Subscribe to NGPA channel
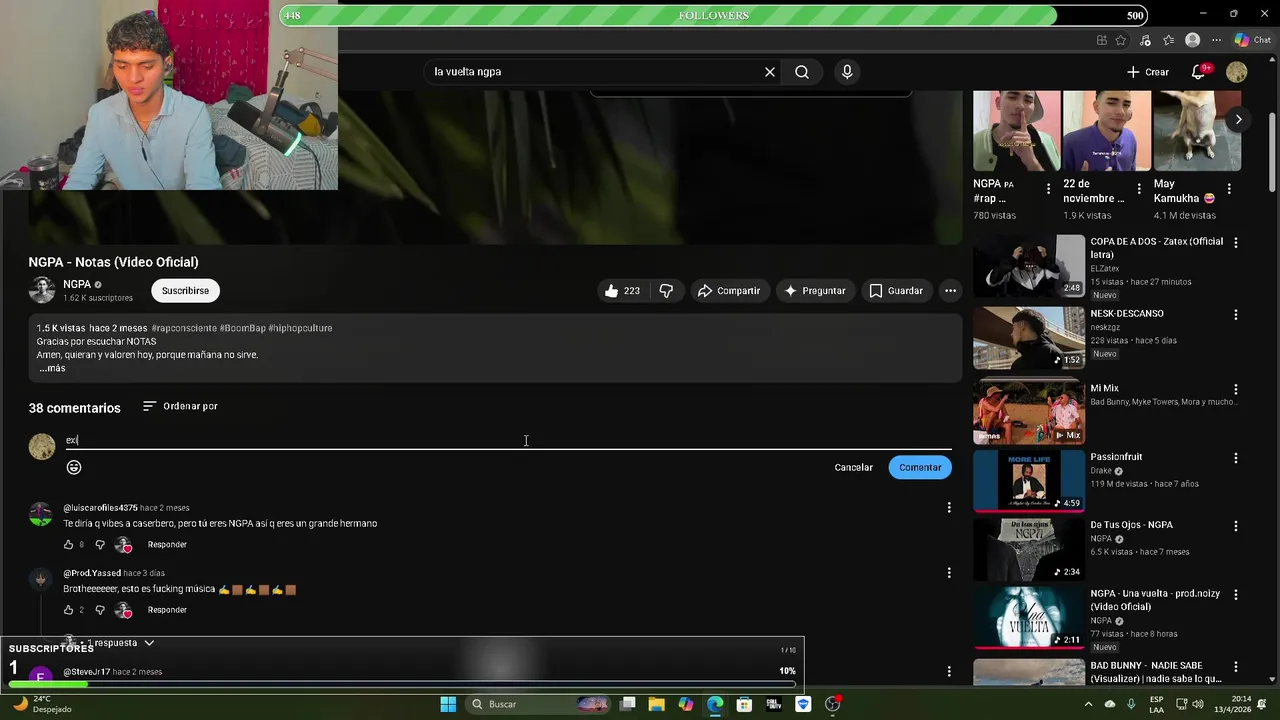Screen dimensions: 1280x720 (x=185, y=291)
